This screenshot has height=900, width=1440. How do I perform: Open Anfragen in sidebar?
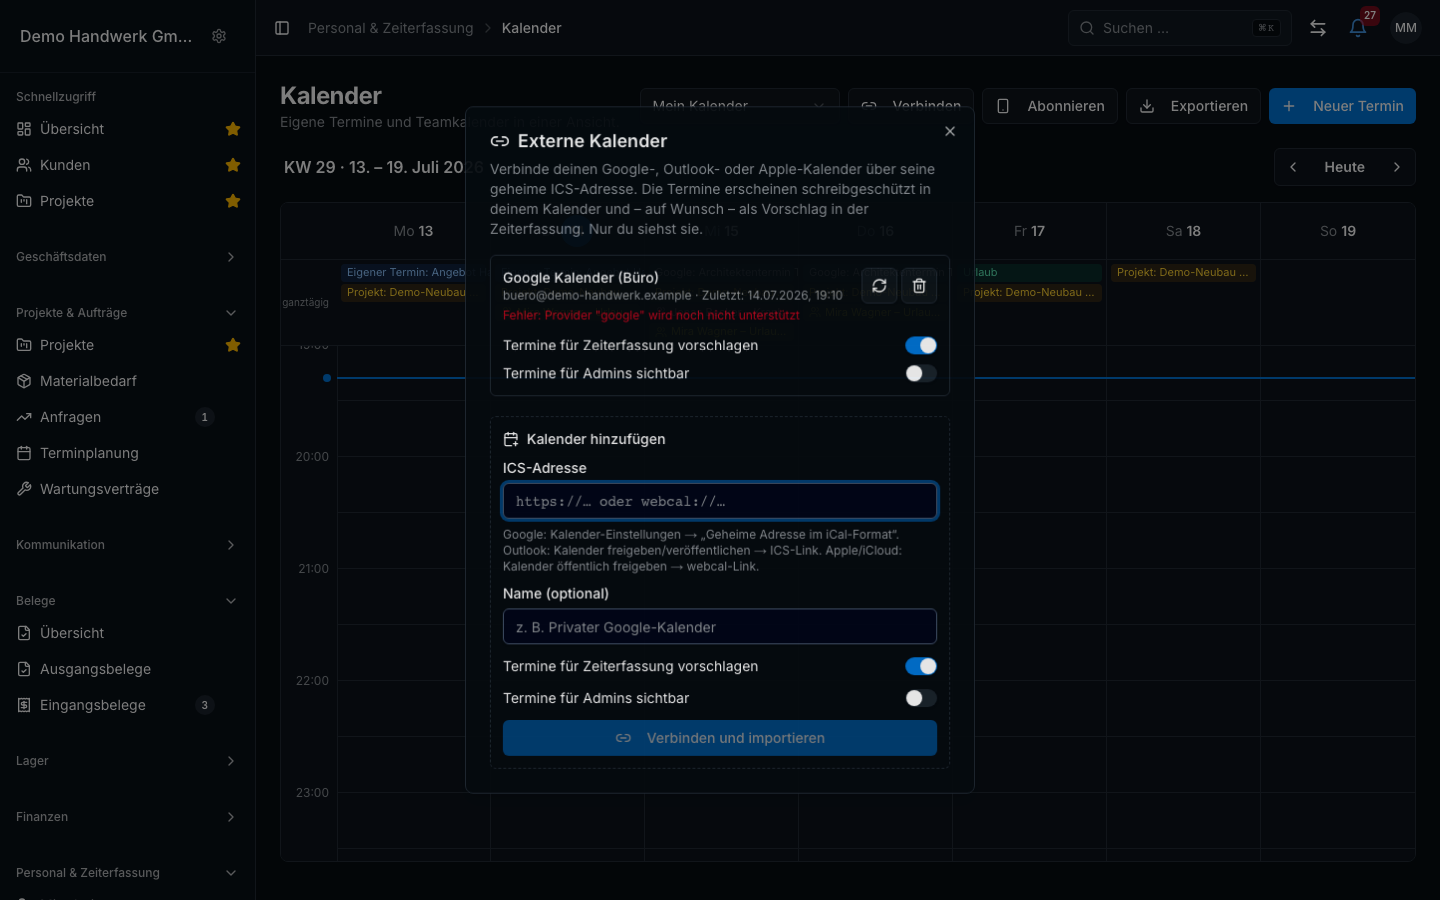127,417
